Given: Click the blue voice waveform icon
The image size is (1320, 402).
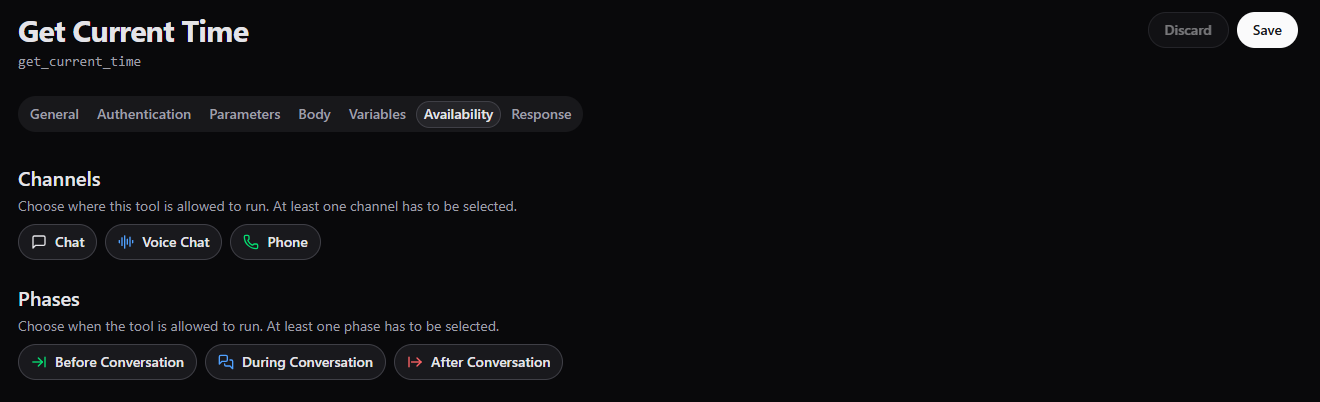Looking at the screenshot, I should click(126, 242).
